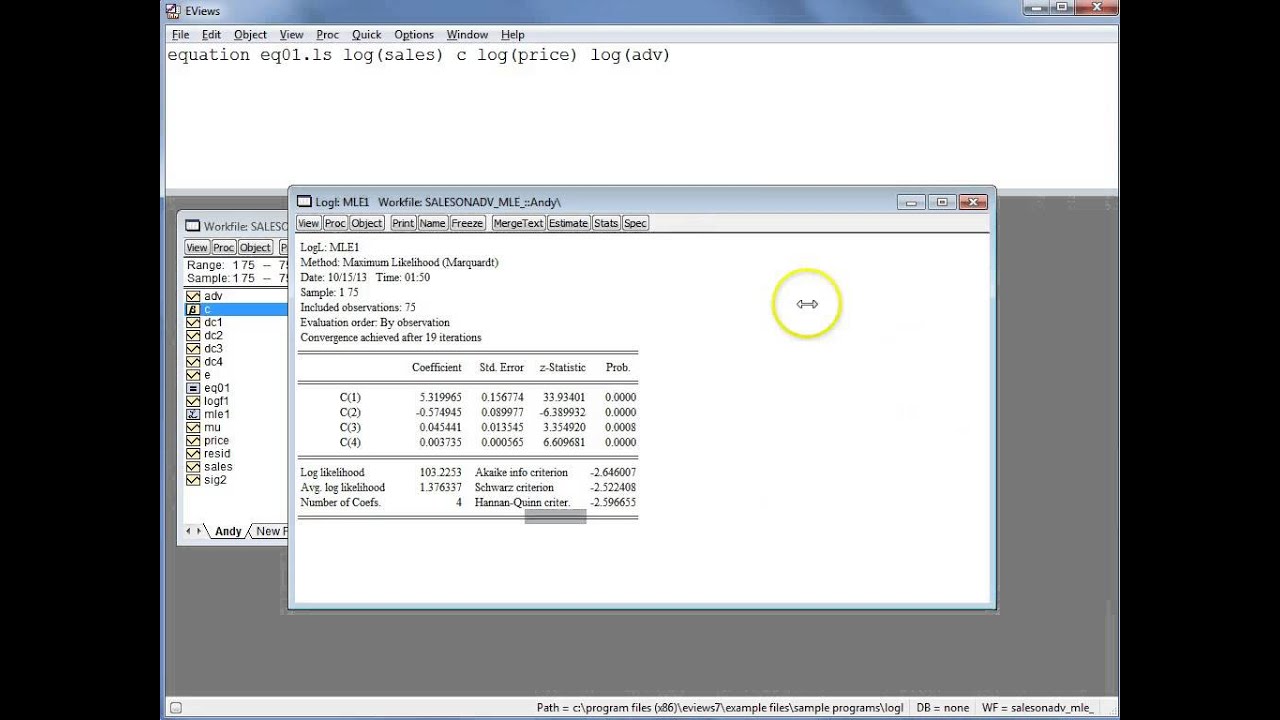Select the mle1 LogL object icon
The height and width of the screenshot is (720, 1280).
coord(193,414)
